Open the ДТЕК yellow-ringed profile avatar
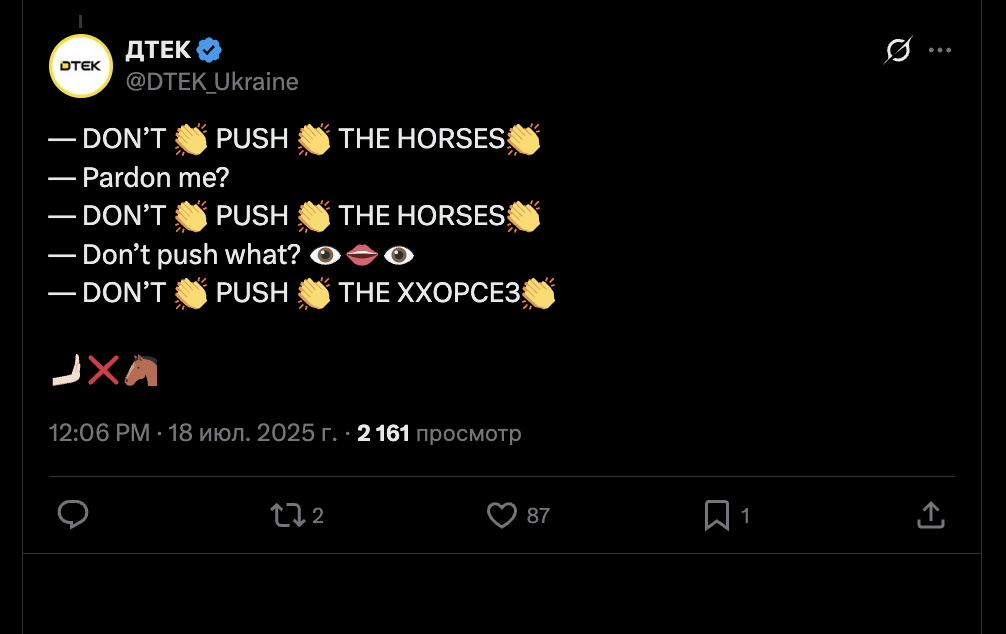Image resolution: width=1006 pixels, height=634 pixels. (x=81, y=66)
